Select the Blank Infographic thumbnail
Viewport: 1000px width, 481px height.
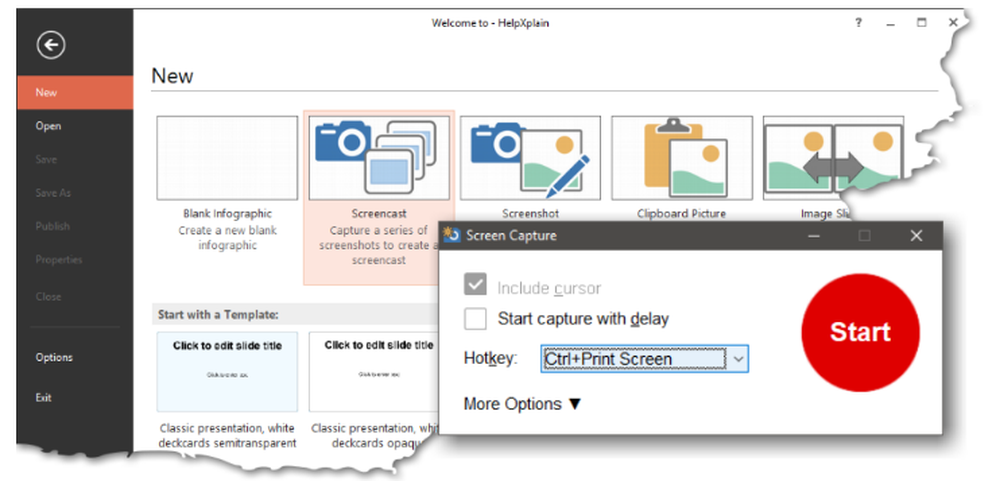tap(227, 158)
